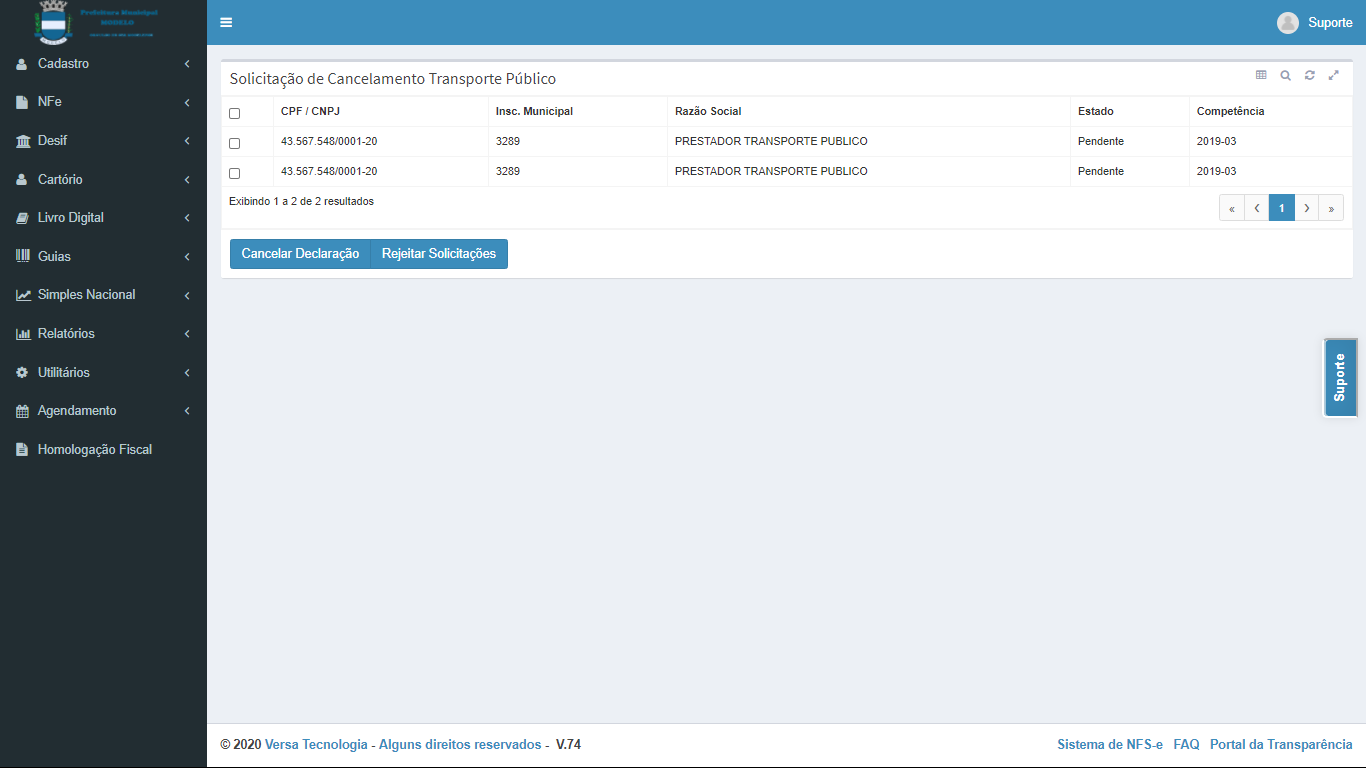Open the Simples Nacional menu item
Viewport: 1366px width, 768px height.
click(86, 295)
